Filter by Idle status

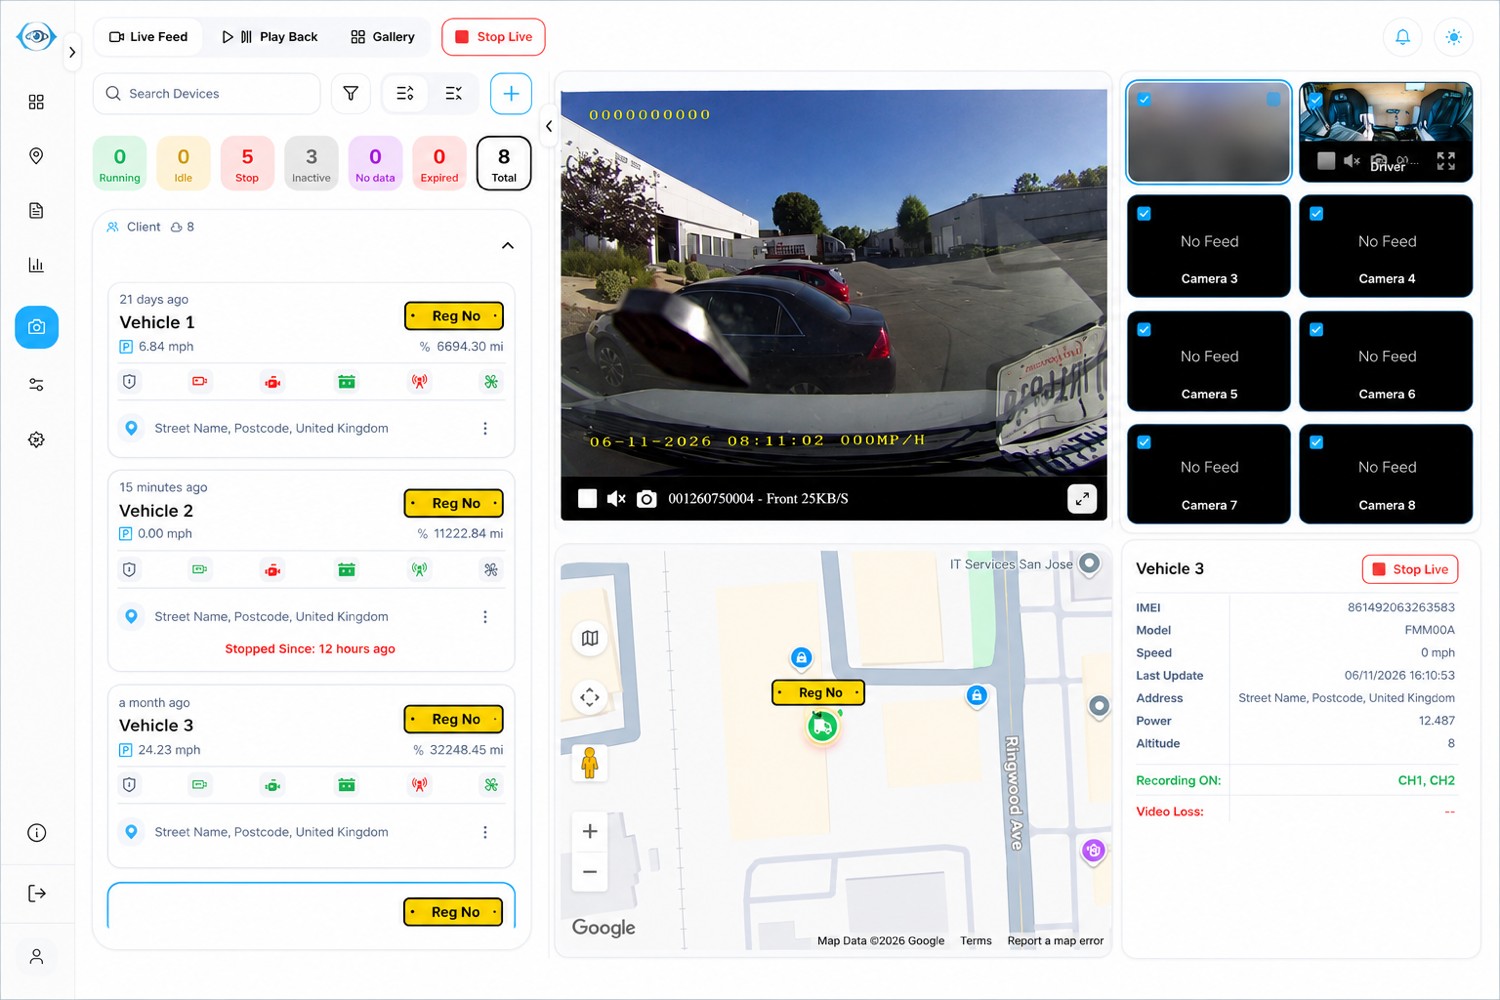(183, 164)
